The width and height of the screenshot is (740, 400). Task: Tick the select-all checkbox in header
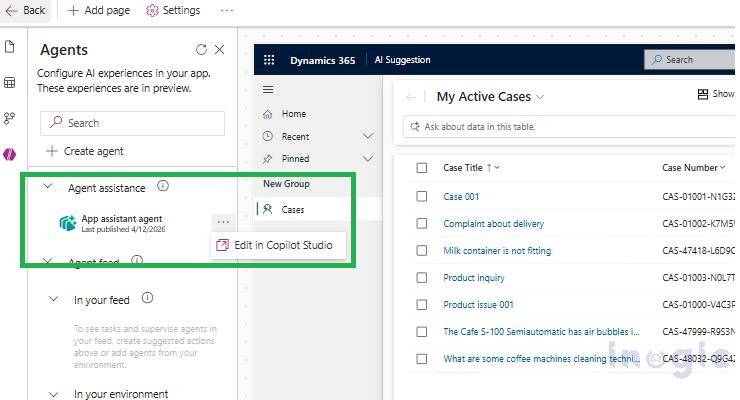pos(422,168)
